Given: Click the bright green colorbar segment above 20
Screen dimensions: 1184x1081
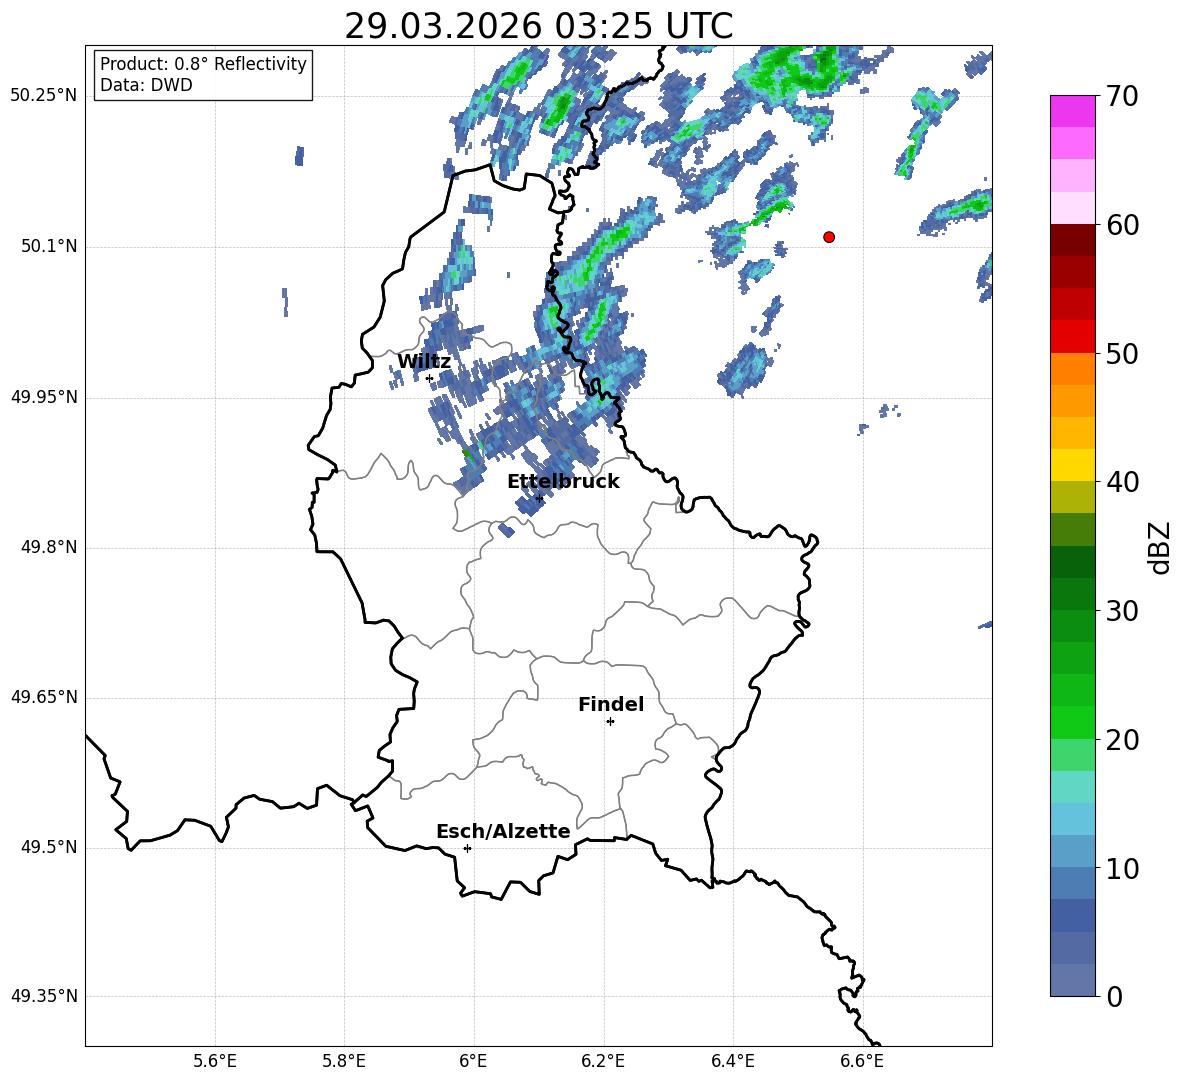Looking at the screenshot, I should coord(1072,722).
